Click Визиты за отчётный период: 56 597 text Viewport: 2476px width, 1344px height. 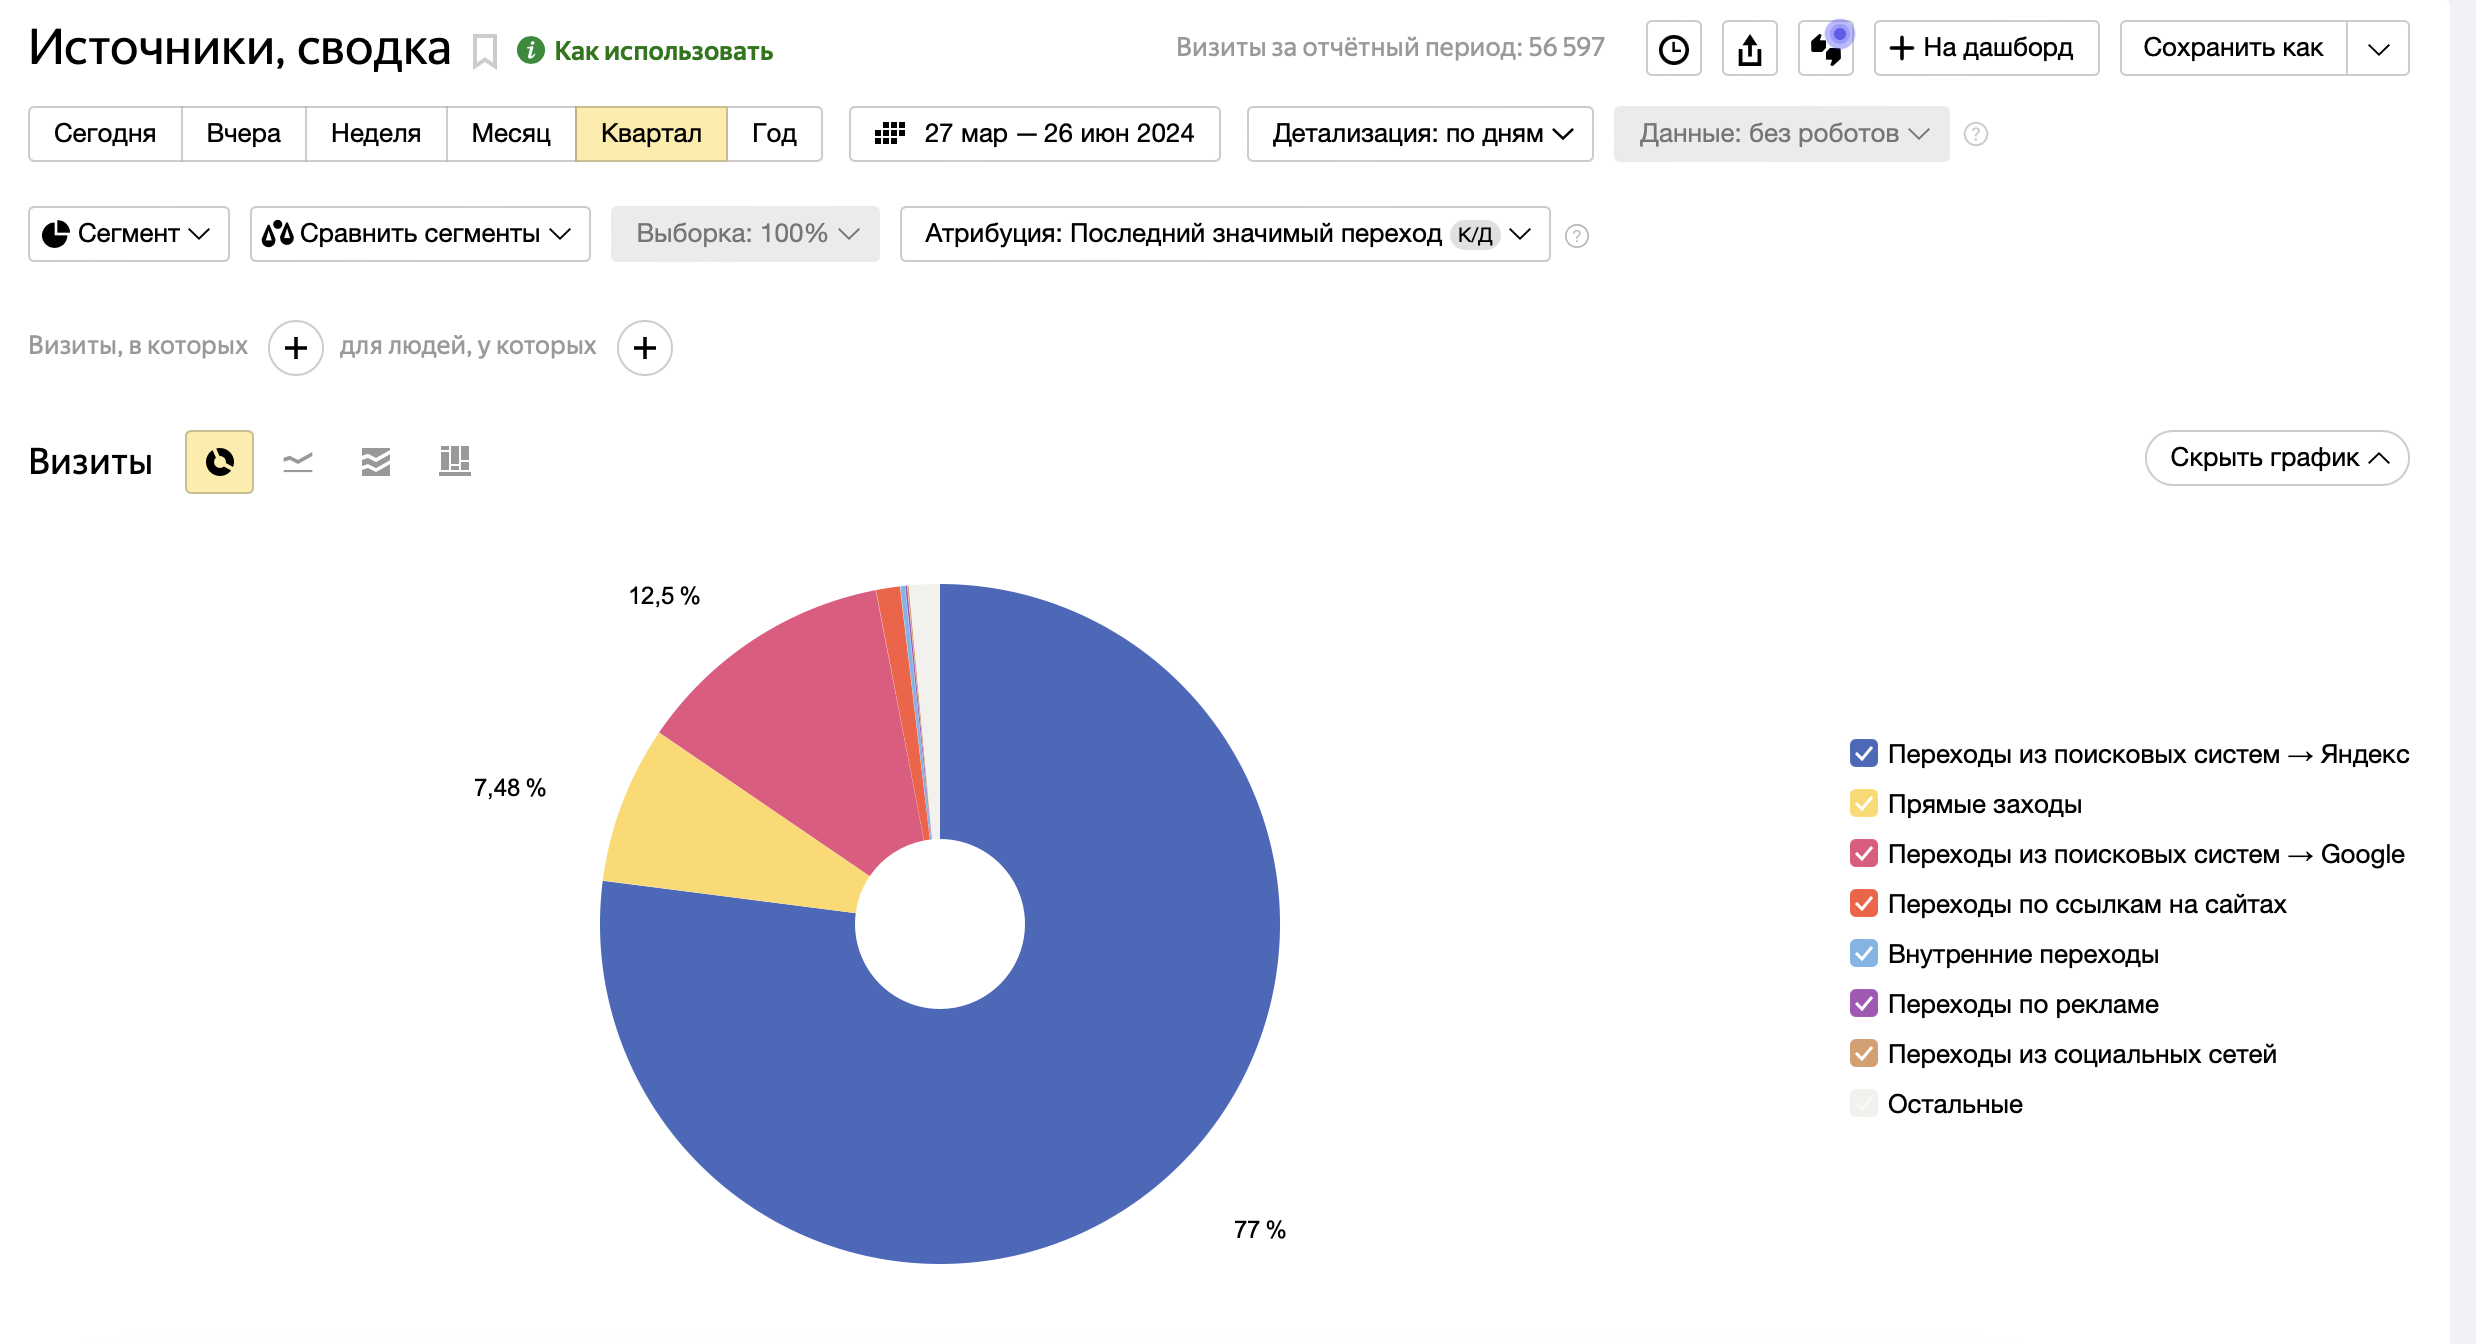[1390, 47]
